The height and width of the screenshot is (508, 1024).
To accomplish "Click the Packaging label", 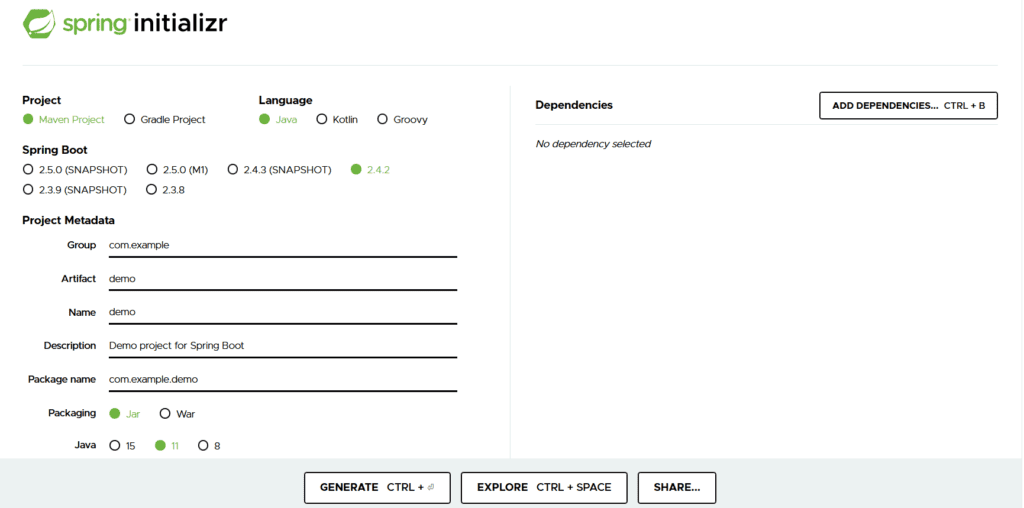I will 72,413.
